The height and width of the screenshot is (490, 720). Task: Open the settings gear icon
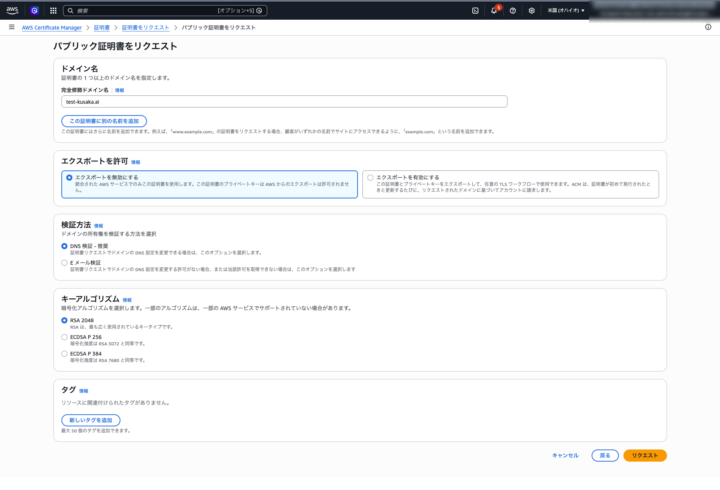click(x=532, y=10)
